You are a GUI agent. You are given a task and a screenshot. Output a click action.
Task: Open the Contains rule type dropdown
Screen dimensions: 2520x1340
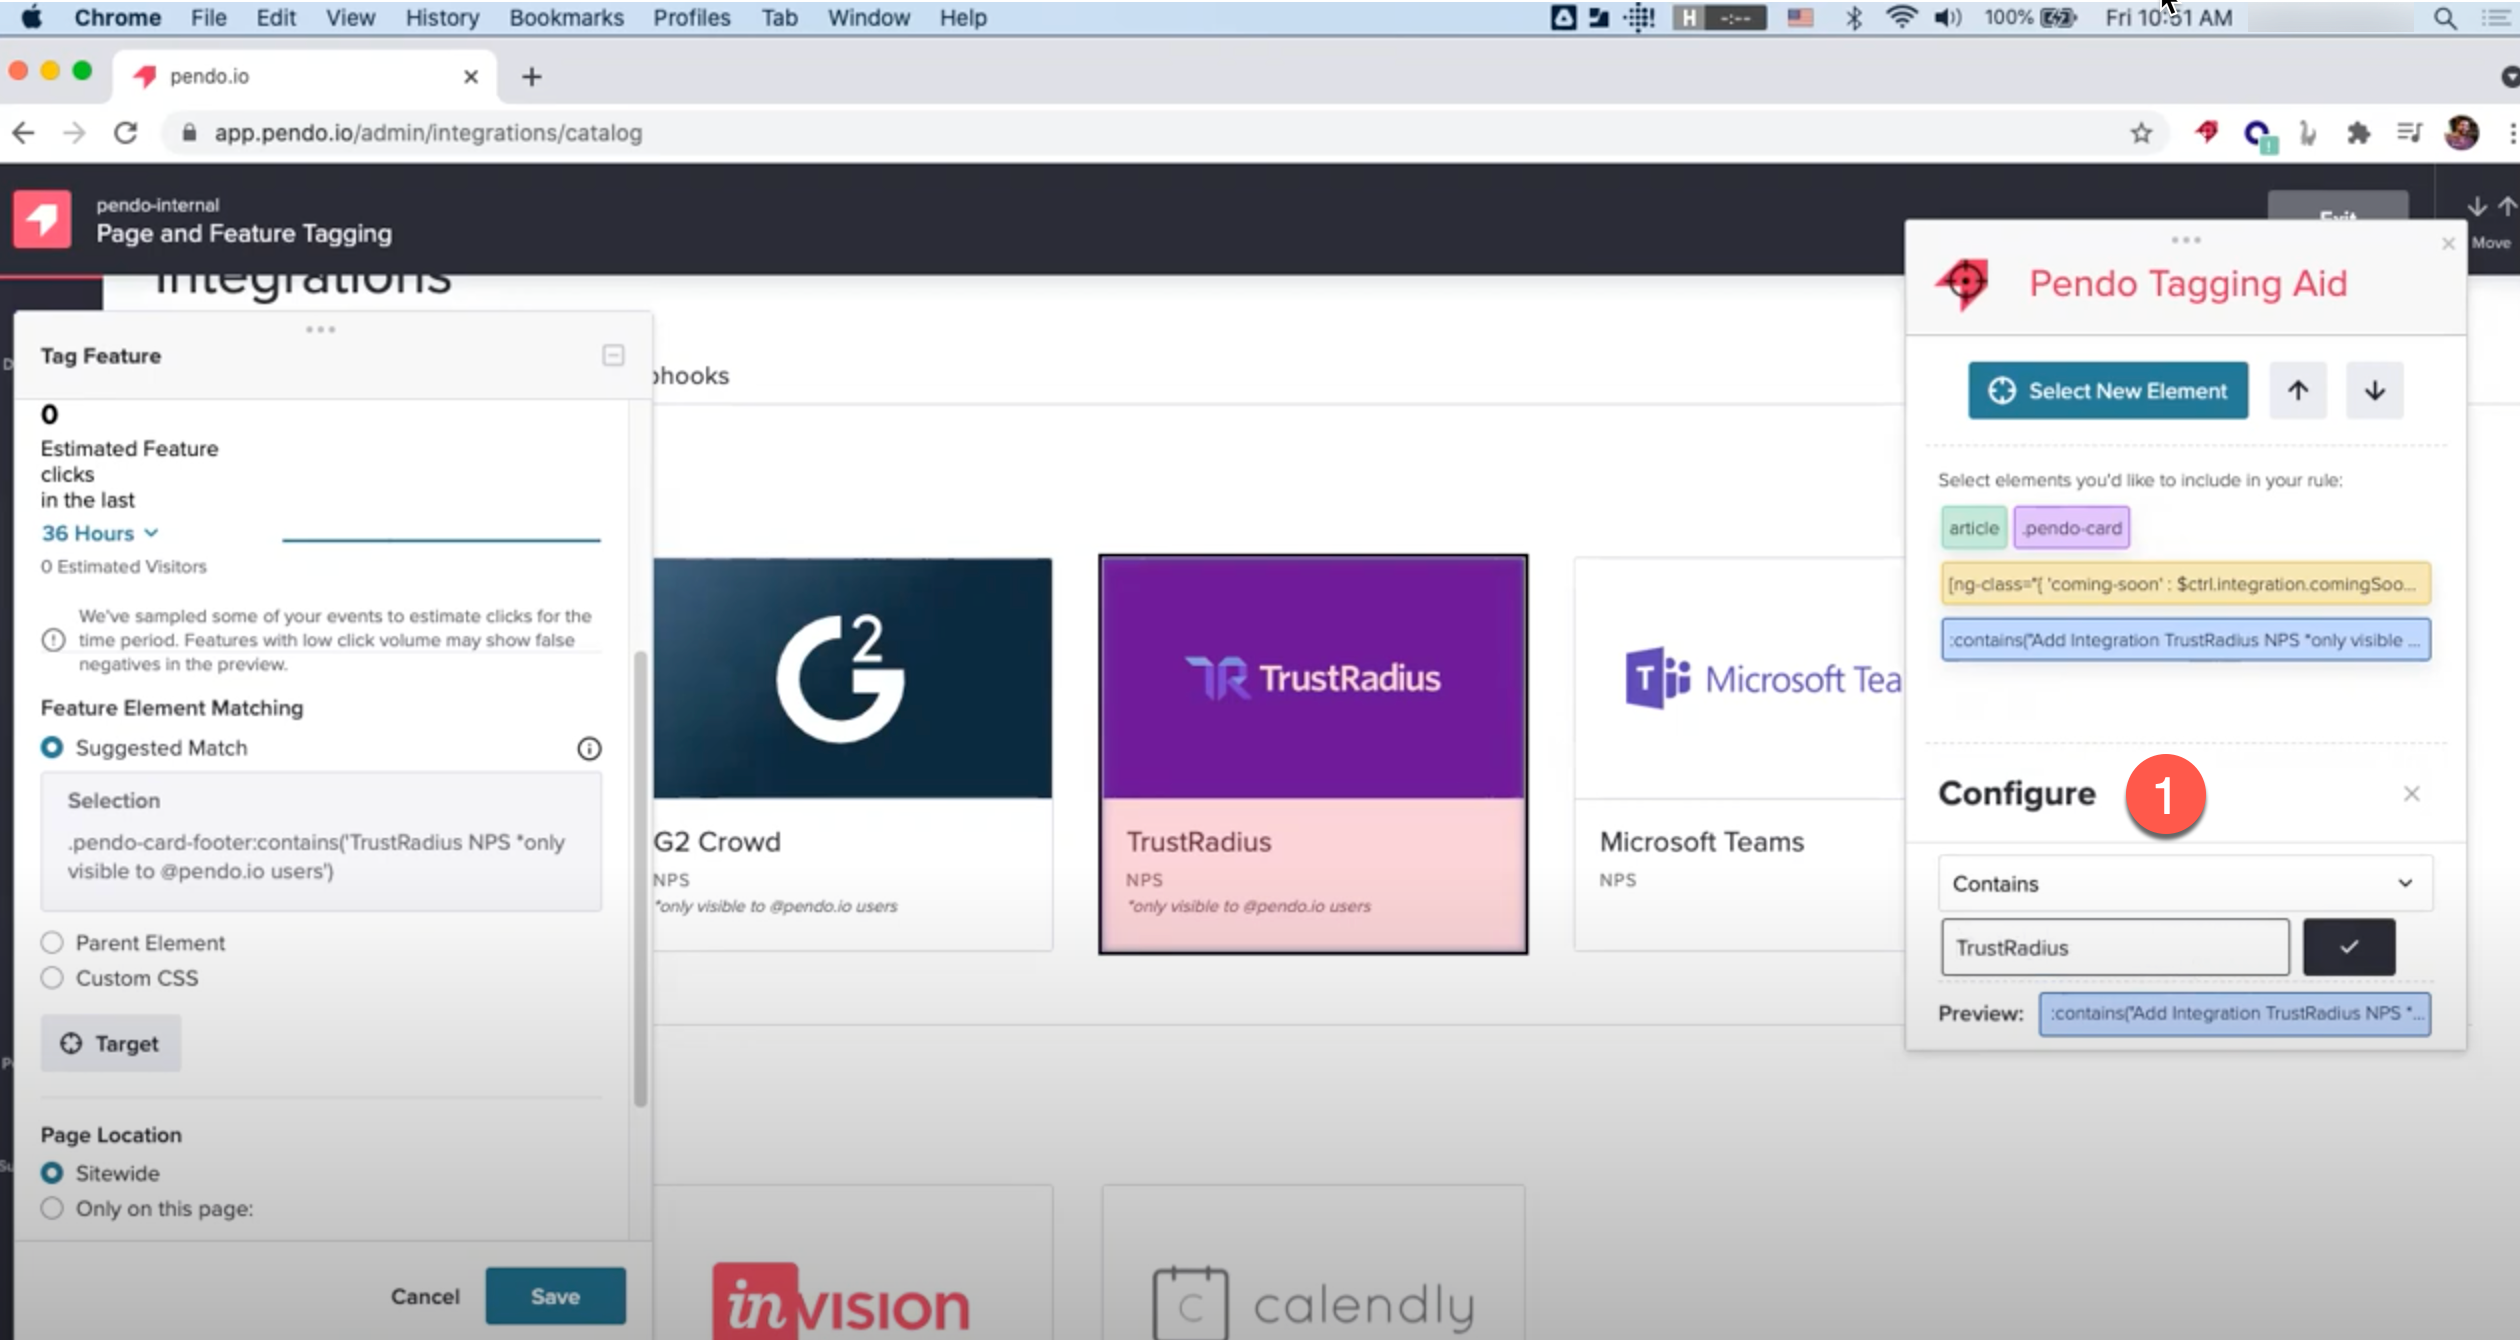(x=2186, y=884)
